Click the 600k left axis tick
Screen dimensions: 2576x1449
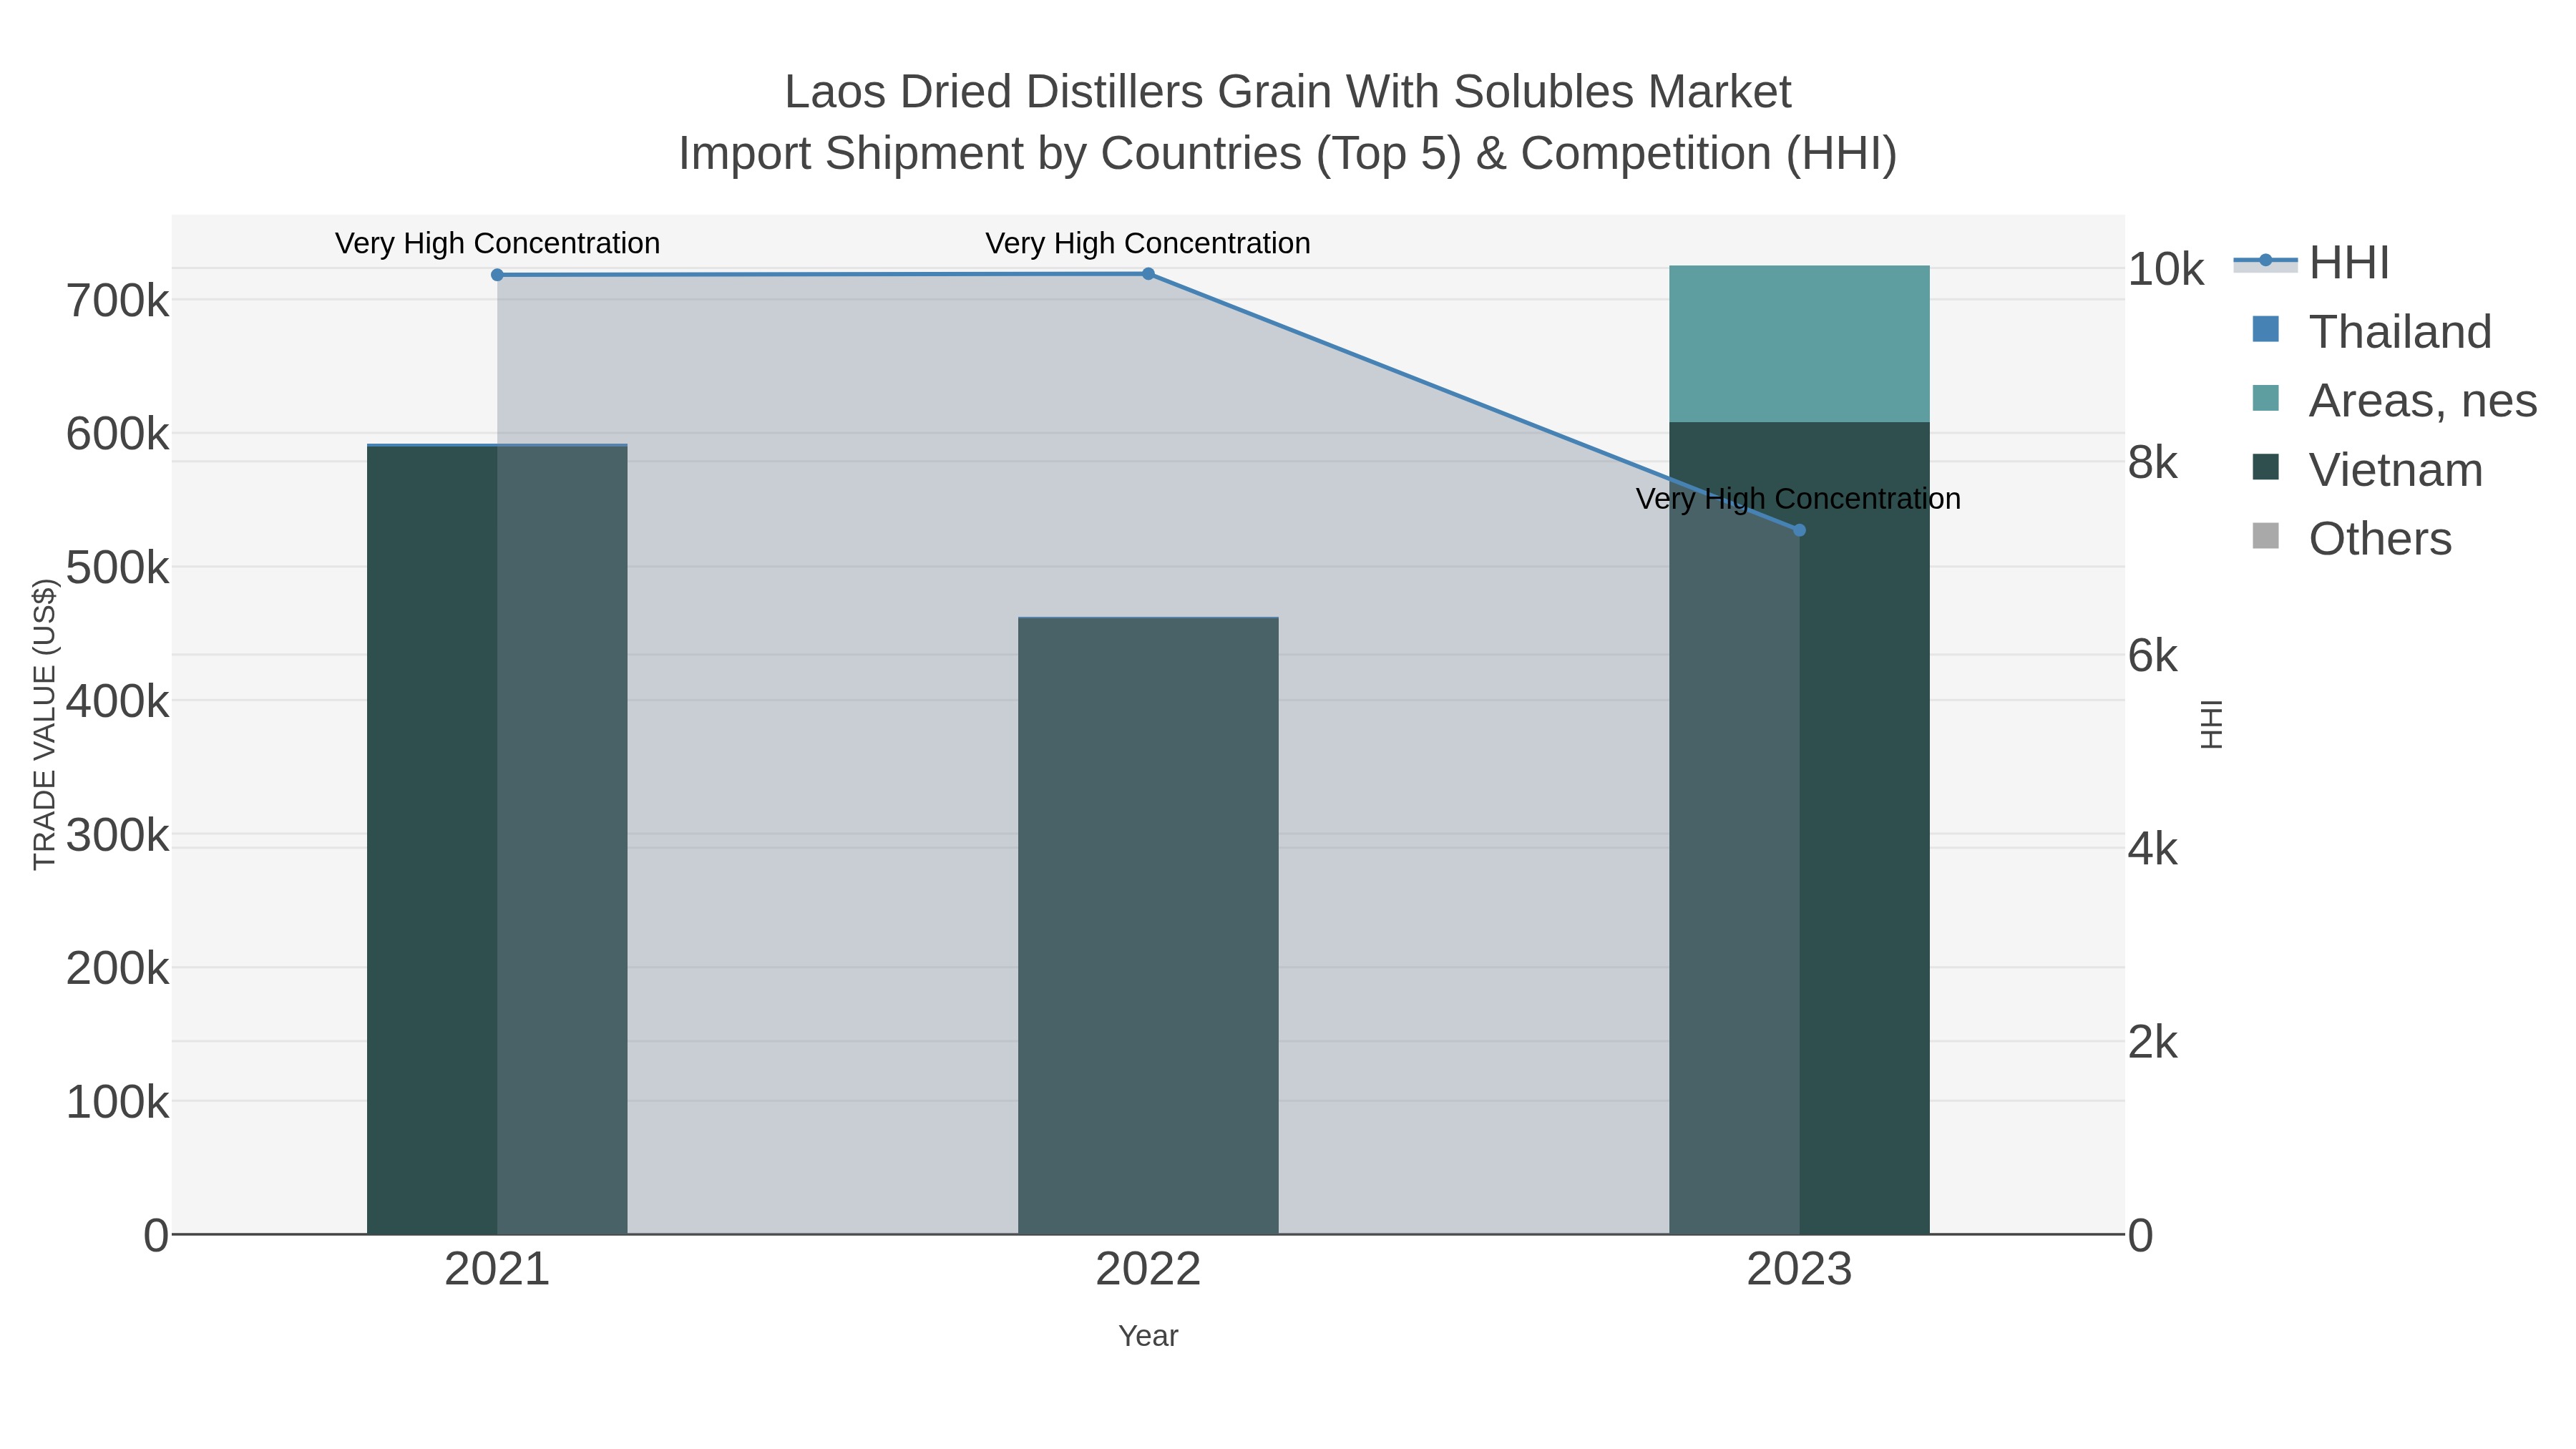117,434
